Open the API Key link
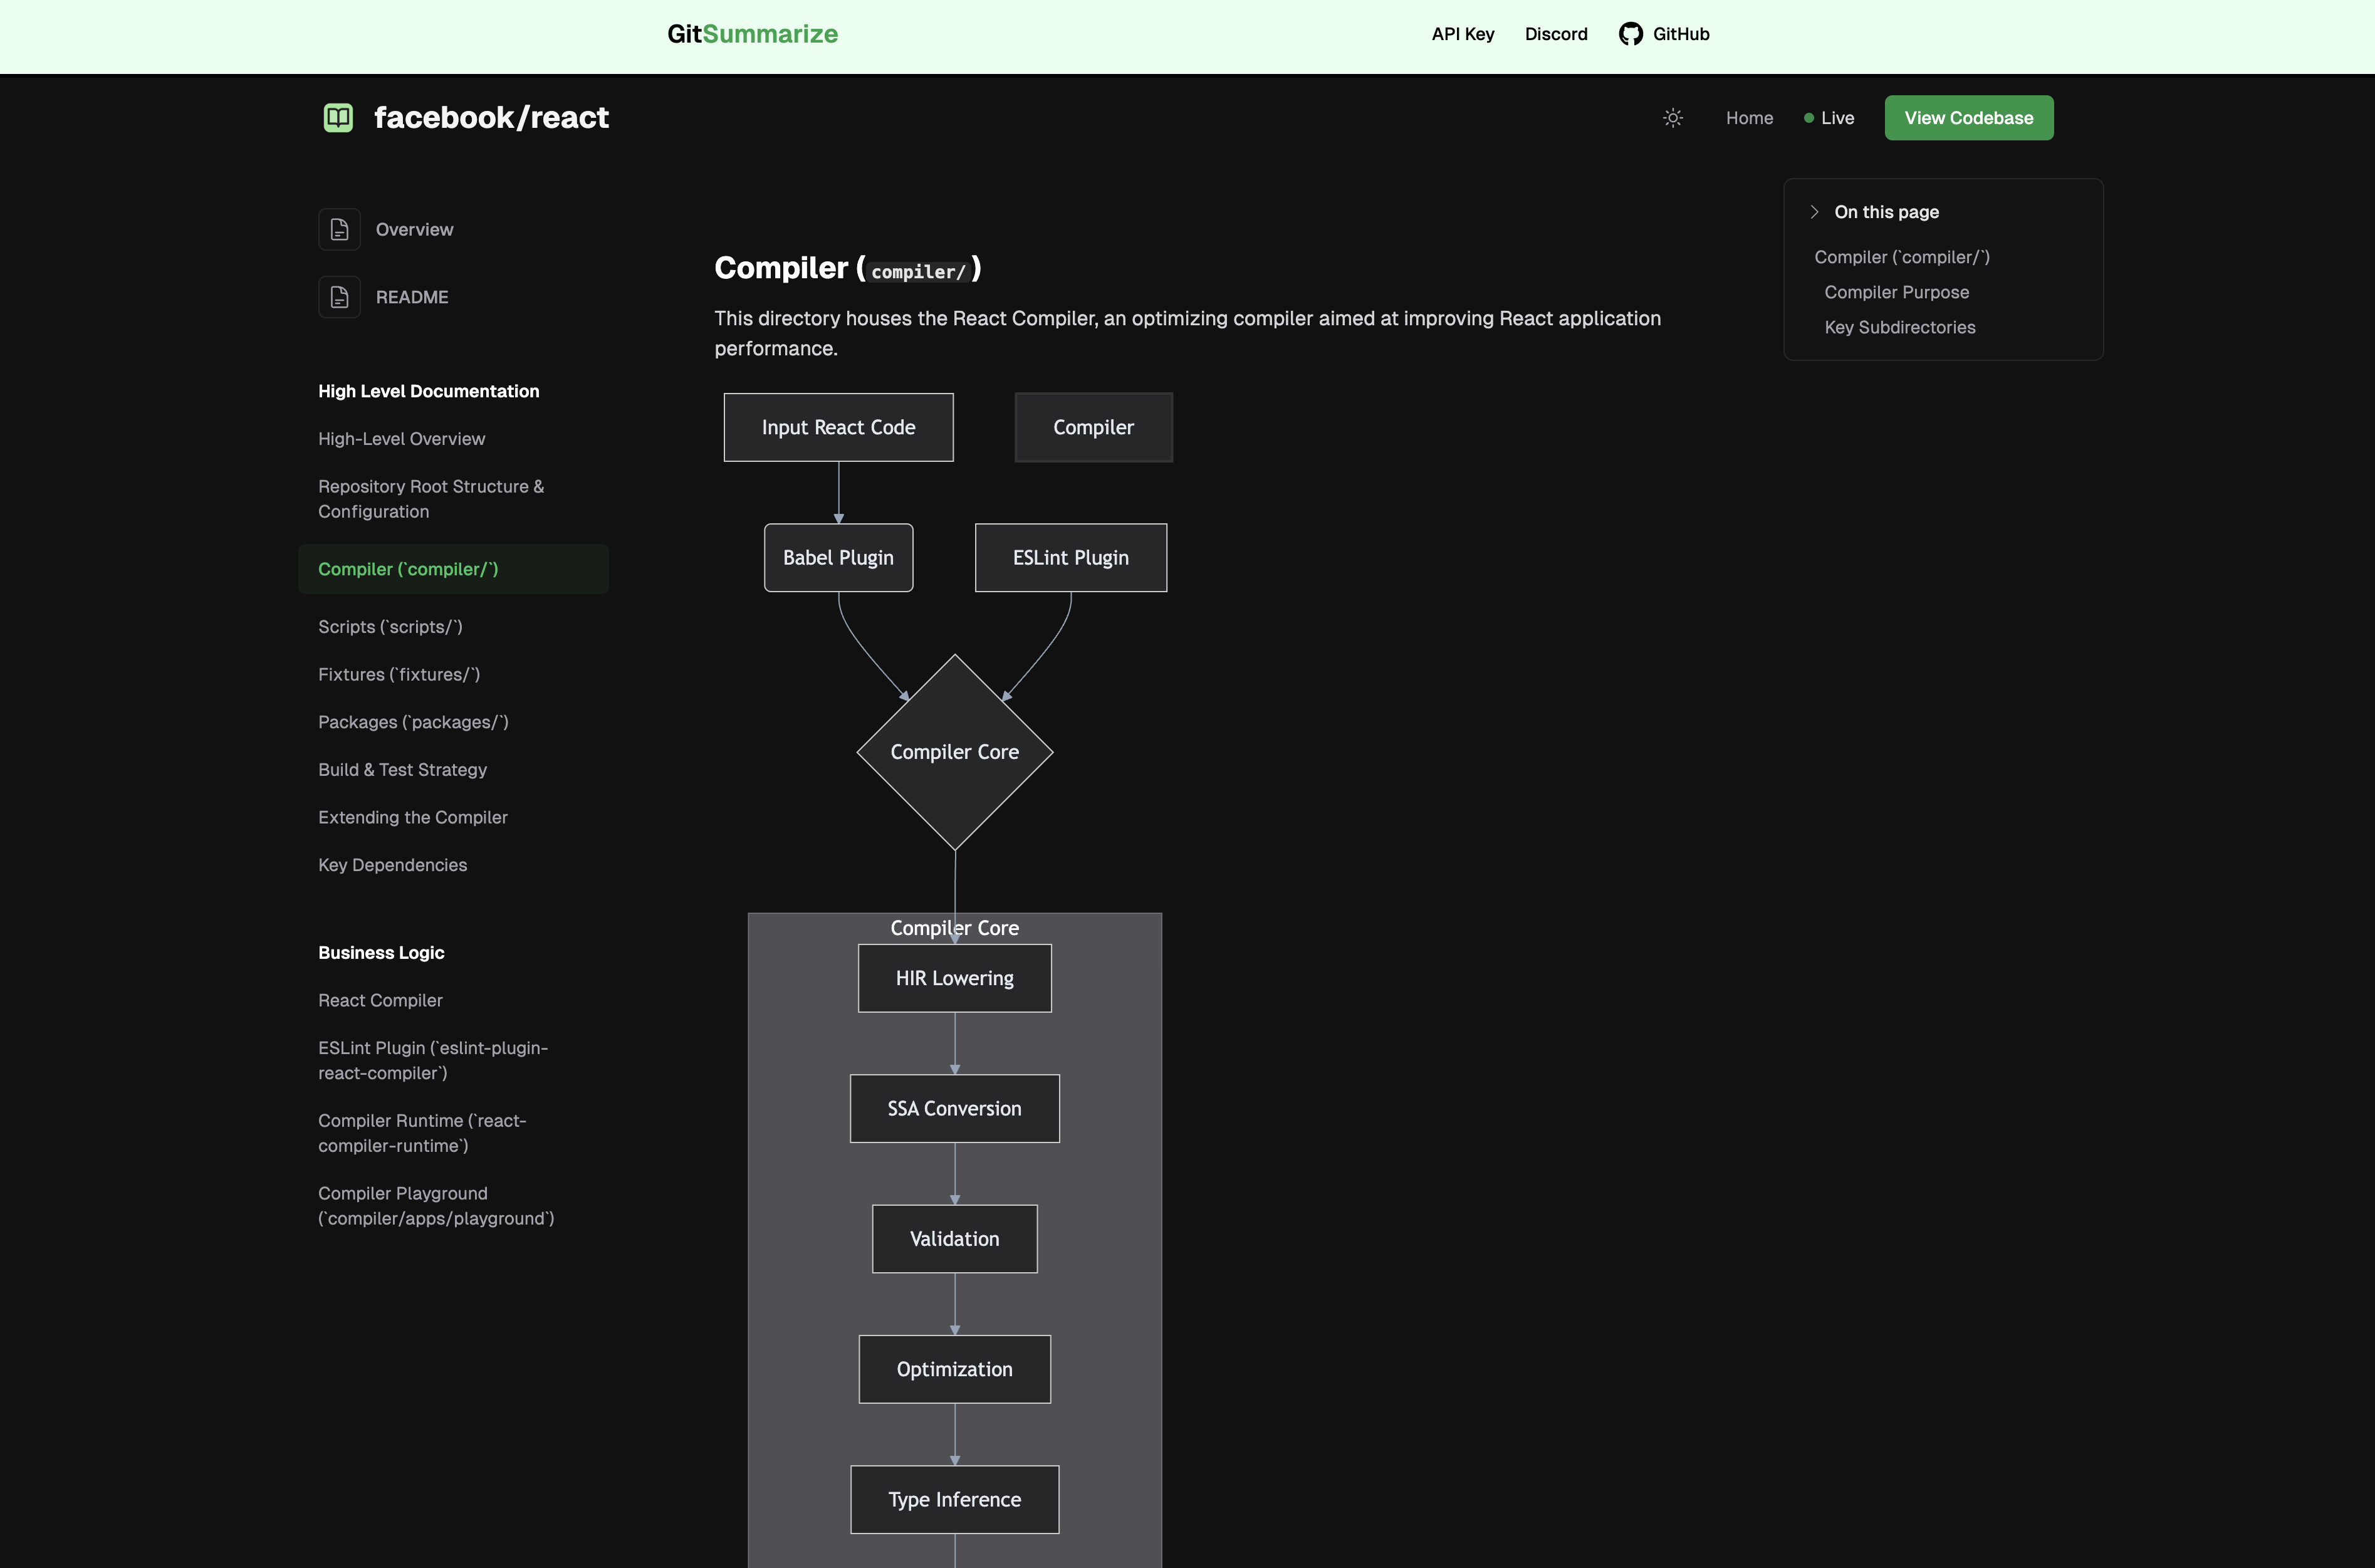 [x=1462, y=34]
